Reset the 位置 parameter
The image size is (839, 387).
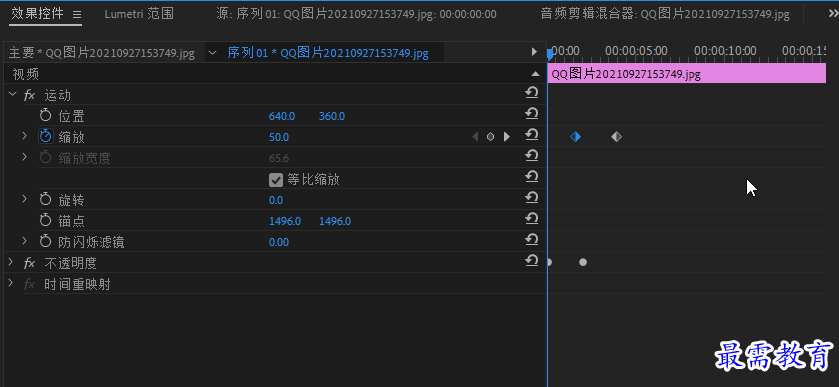pyautogui.click(x=531, y=114)
